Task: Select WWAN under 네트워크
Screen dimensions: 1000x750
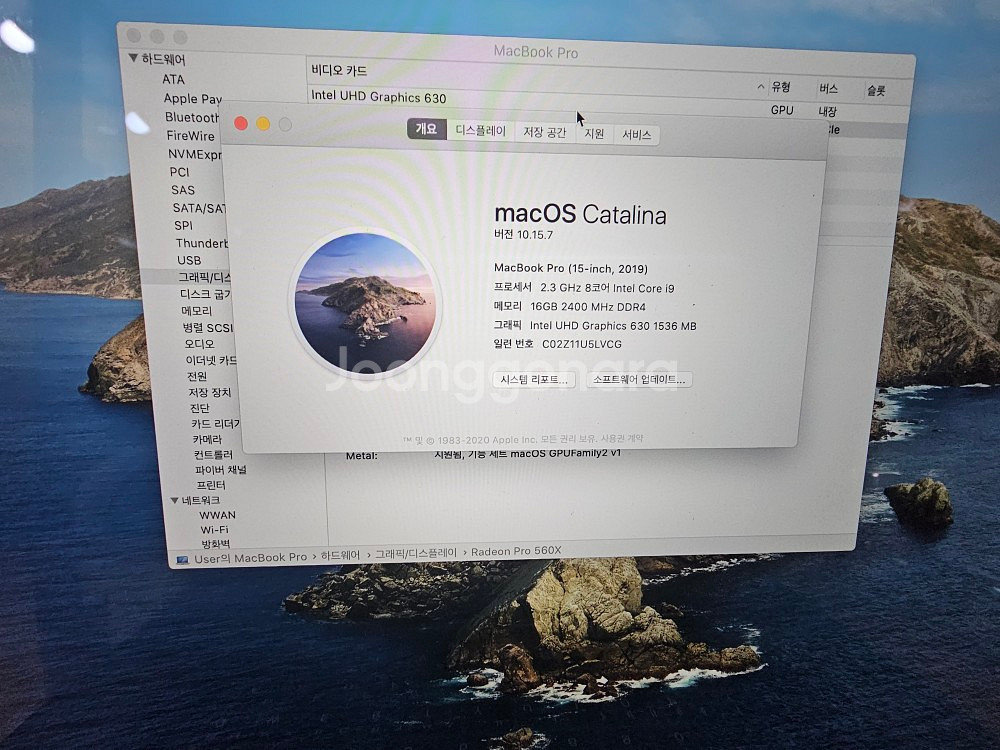Action: pos(217,515)
